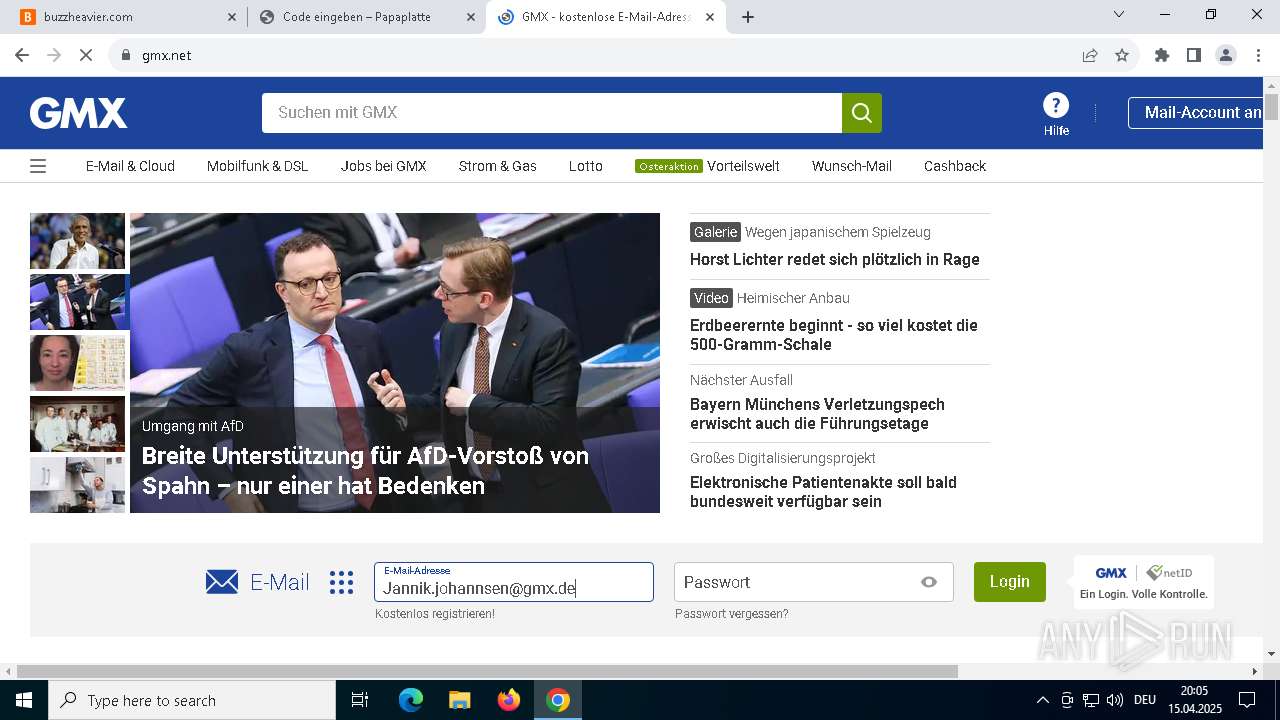Open Jobs bei GMX menu item
Viewport: 1280px width, 720px height.
[x=383, y=166]
